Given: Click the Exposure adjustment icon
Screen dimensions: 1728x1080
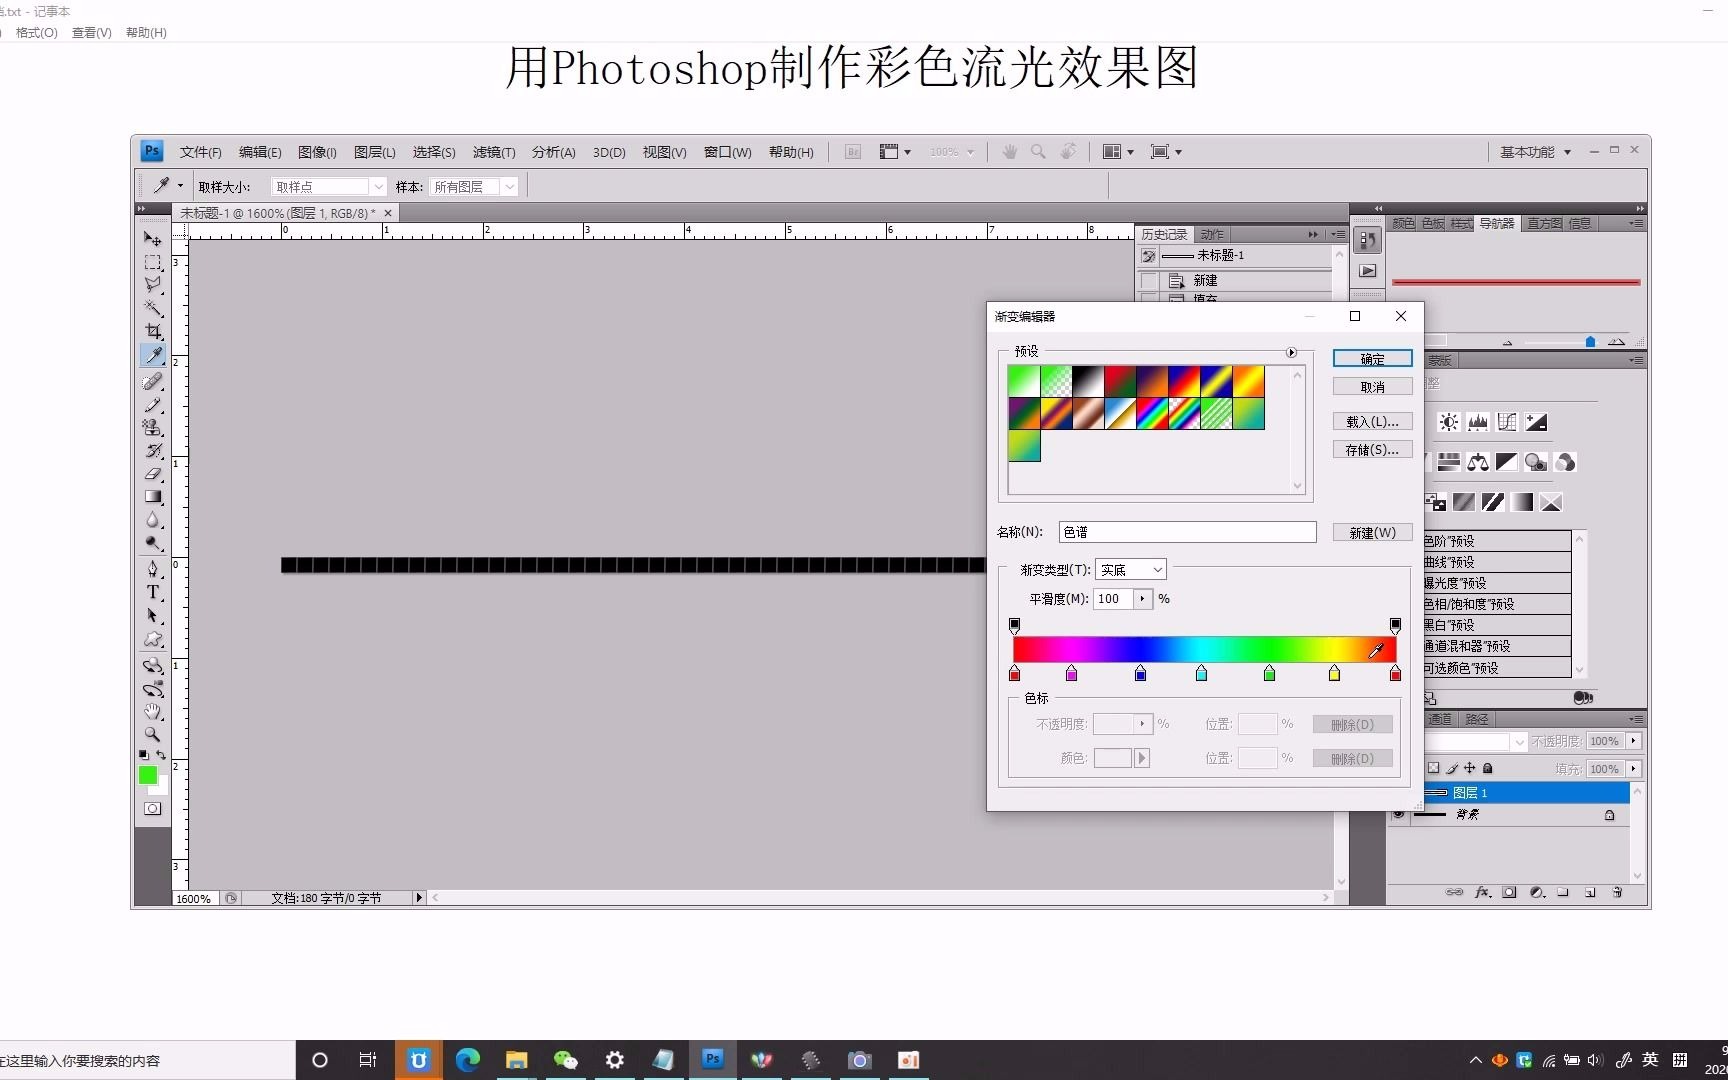Looking at the screenshot, I should (1537, 422).
